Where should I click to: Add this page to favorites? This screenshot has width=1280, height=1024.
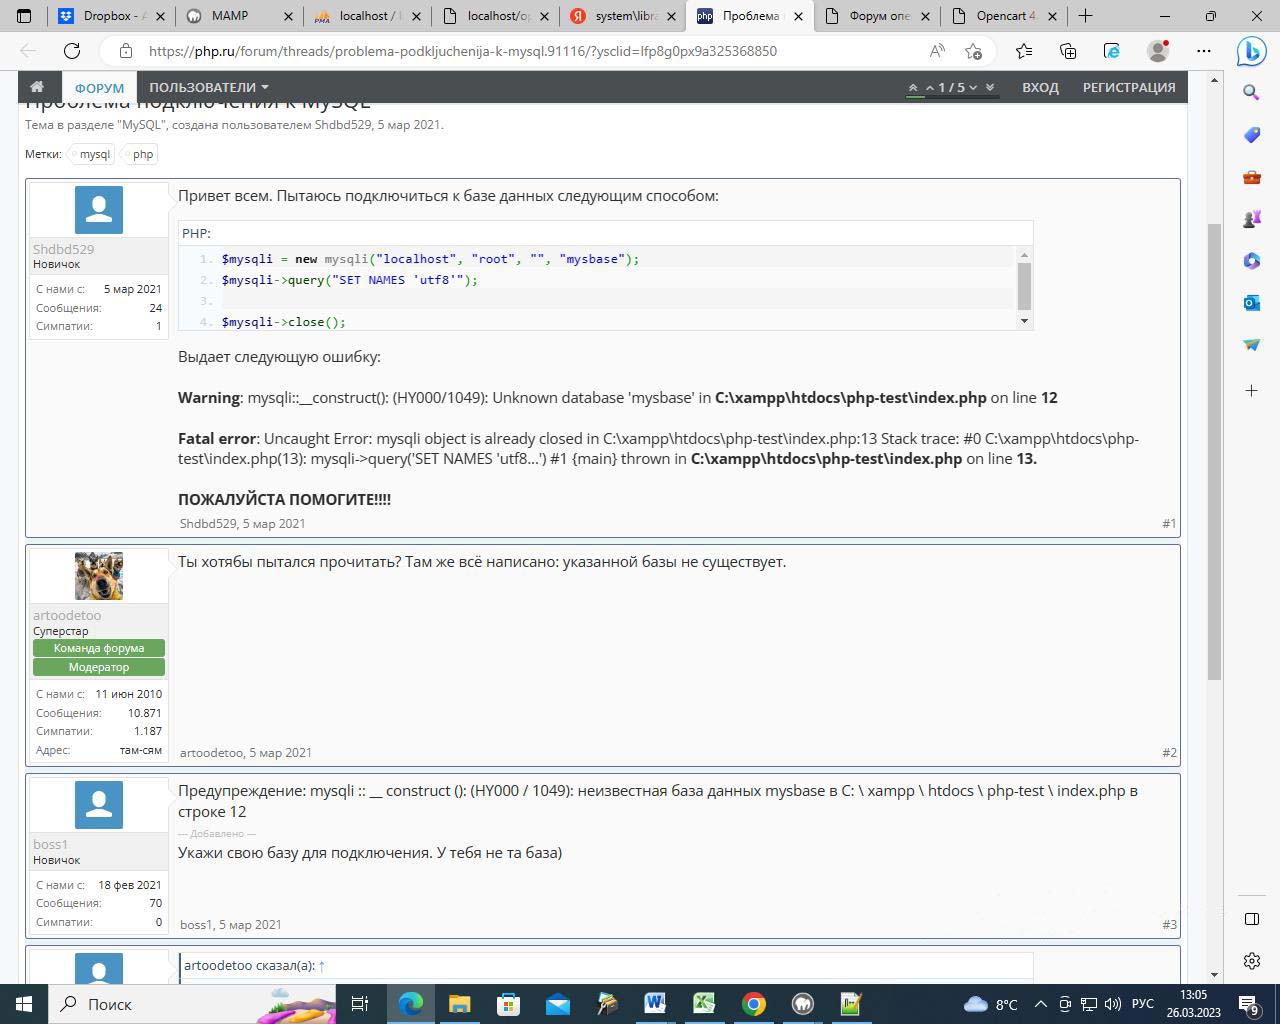[974, 51]
